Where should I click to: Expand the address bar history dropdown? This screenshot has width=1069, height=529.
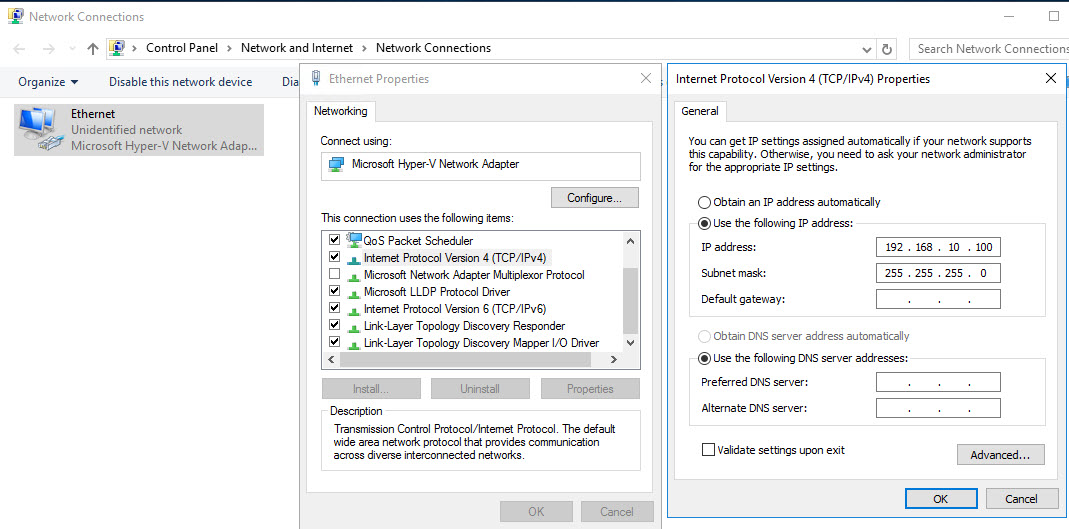click(x=867, y=49)
